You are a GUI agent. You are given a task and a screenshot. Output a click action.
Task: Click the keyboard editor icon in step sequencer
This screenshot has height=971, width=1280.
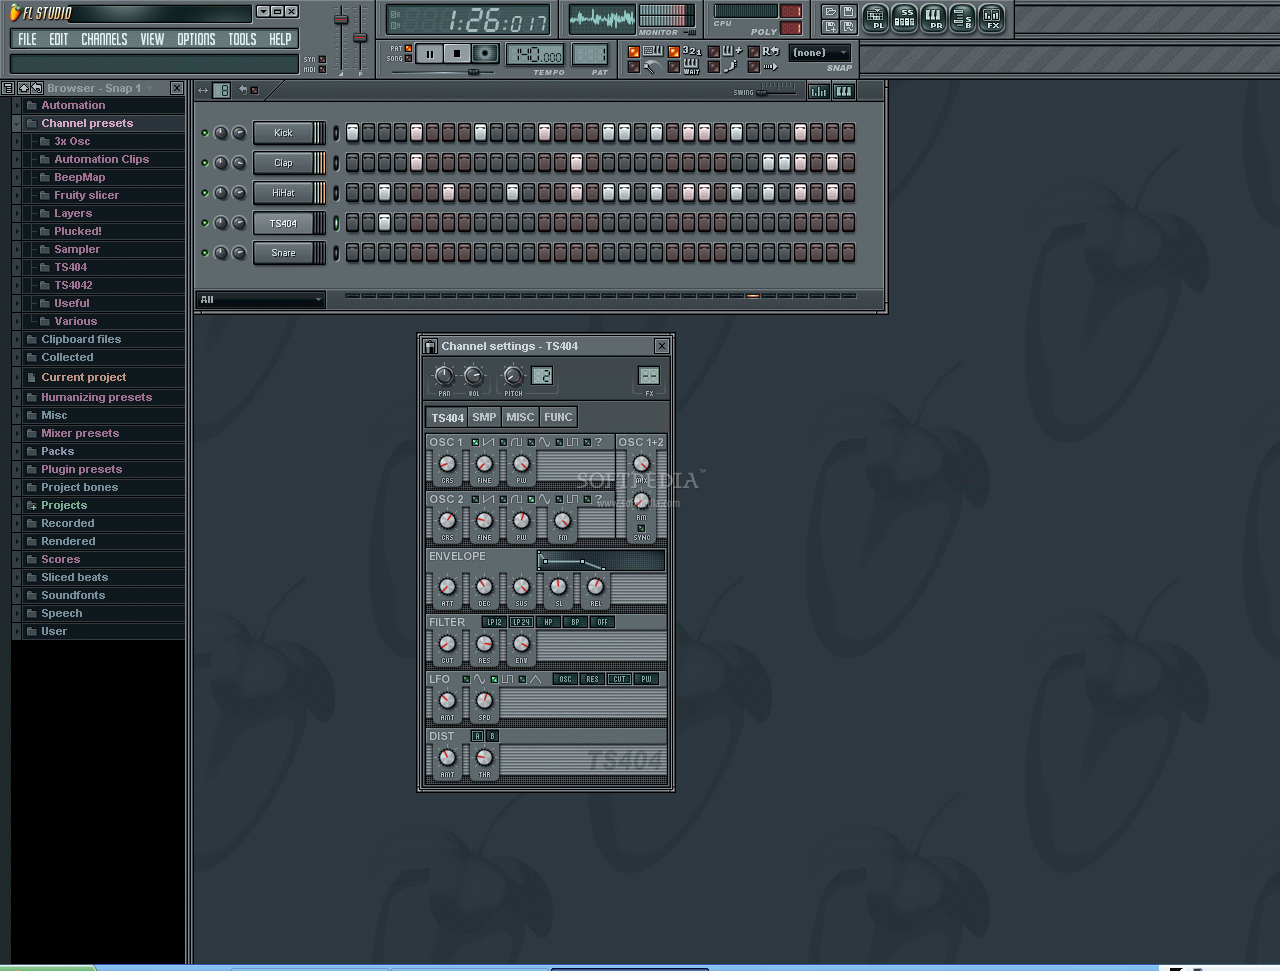tap(844, 91)
